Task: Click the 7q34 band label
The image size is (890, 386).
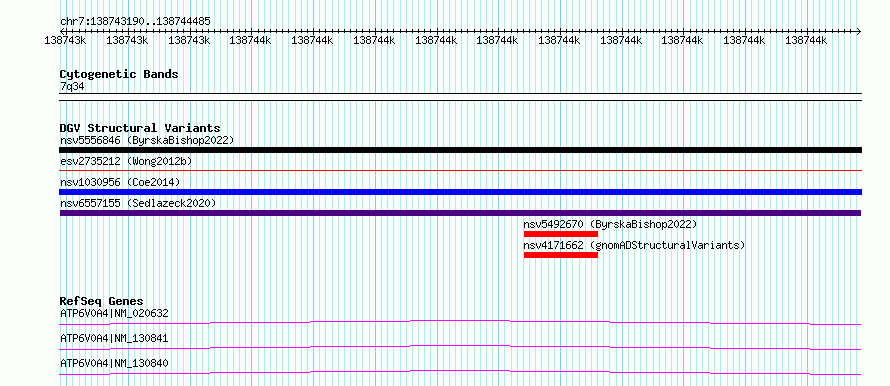Action: [72, 87]
